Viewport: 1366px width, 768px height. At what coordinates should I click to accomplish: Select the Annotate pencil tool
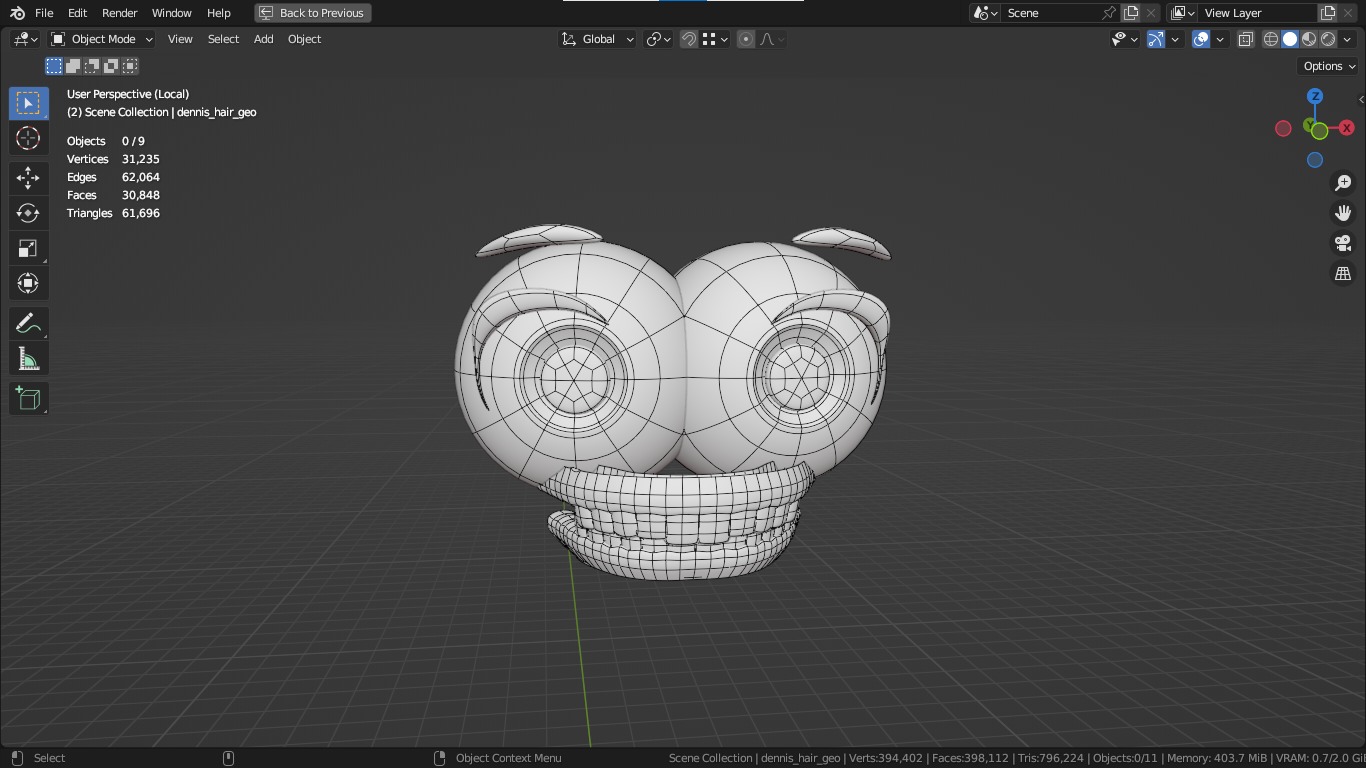(x=28, y=324)
